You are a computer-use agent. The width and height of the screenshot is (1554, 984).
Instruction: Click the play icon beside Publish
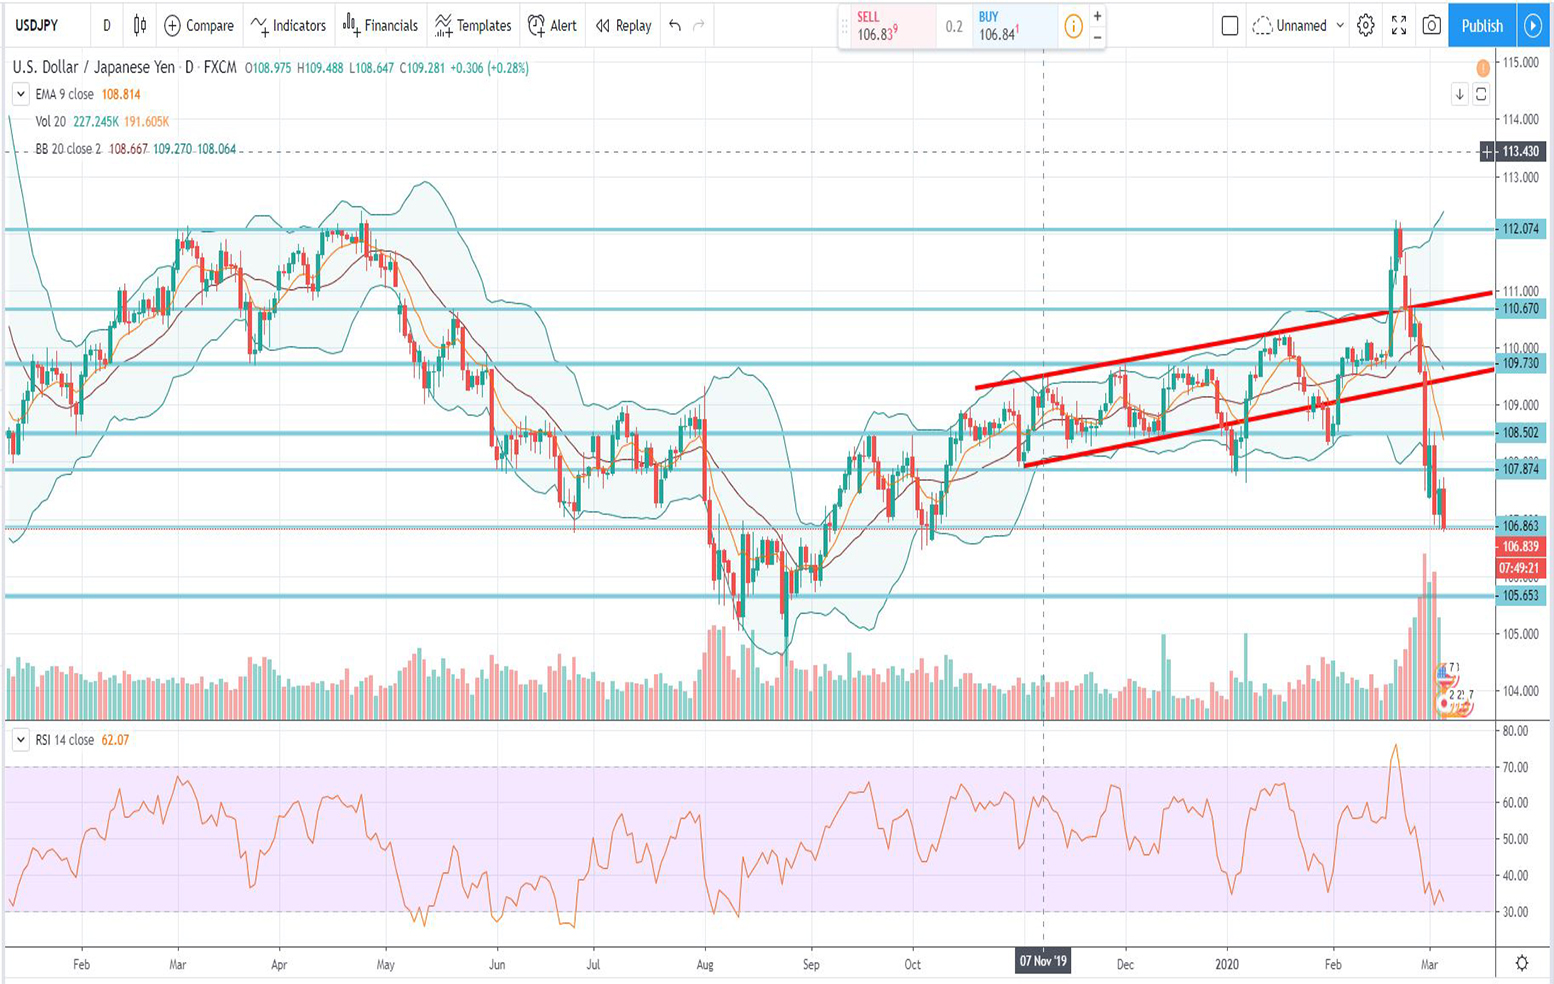coord(1532,26)
